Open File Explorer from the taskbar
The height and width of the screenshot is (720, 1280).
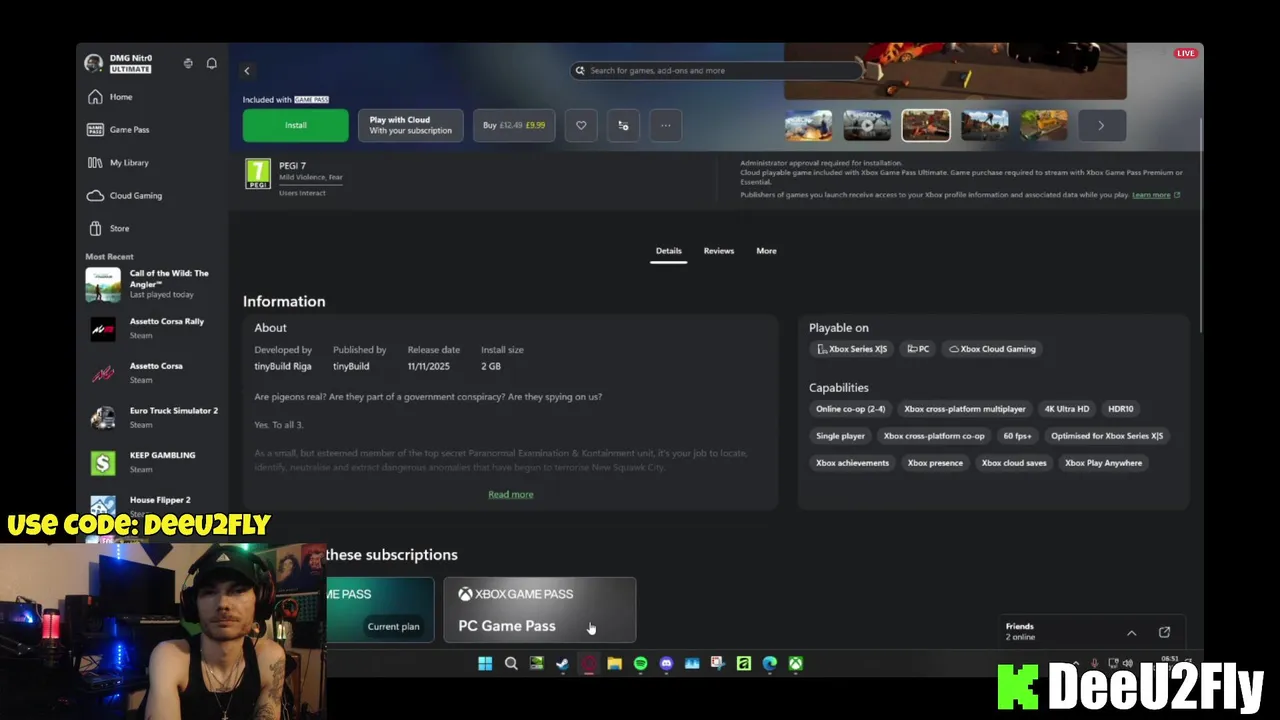point(614,663)
